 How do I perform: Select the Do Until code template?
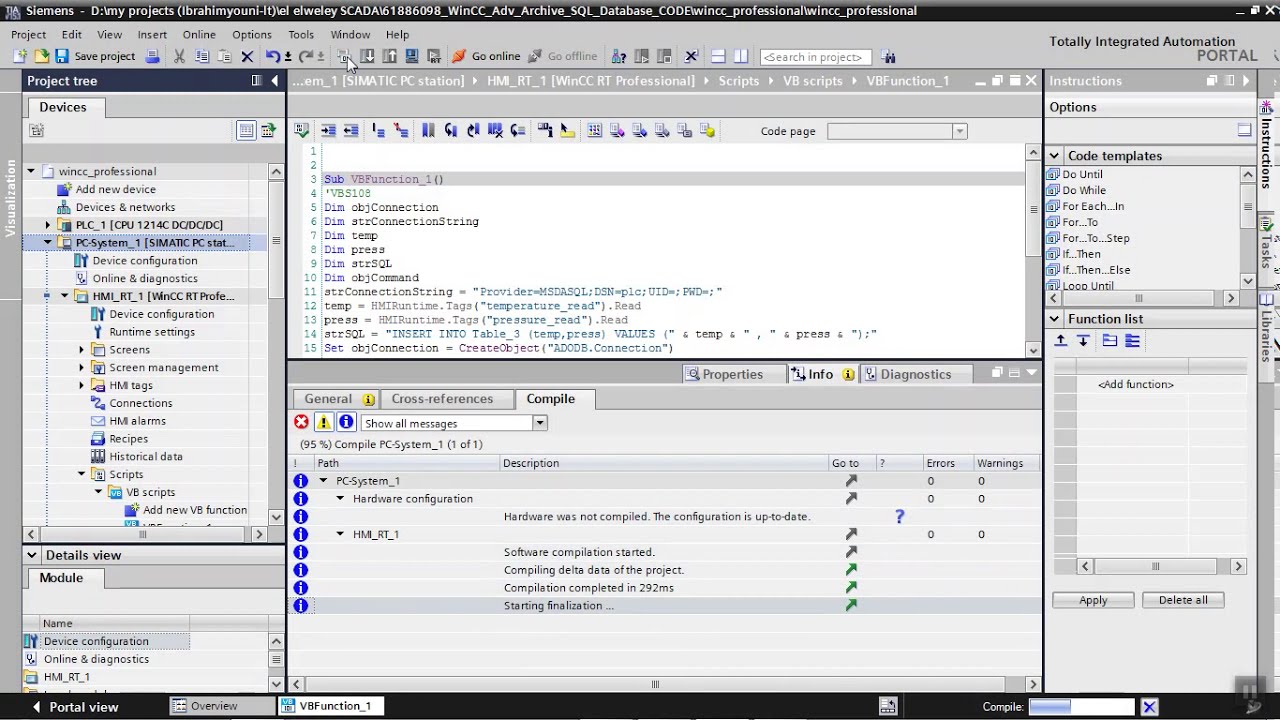coord(1082,174)
